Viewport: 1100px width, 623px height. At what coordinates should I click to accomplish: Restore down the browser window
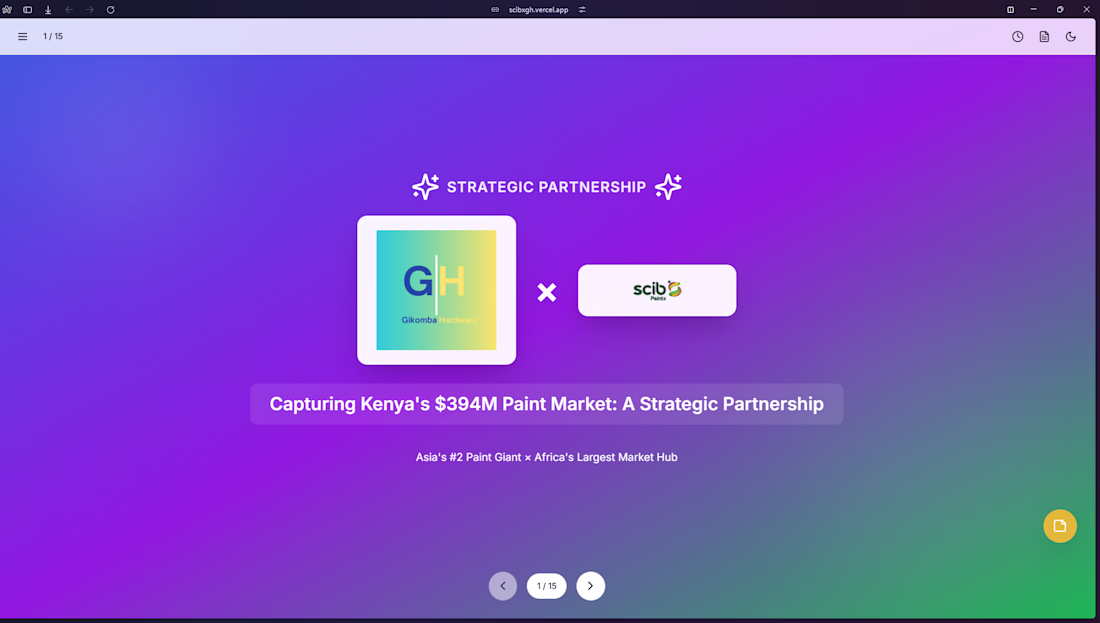click(x=1060, y=10)
